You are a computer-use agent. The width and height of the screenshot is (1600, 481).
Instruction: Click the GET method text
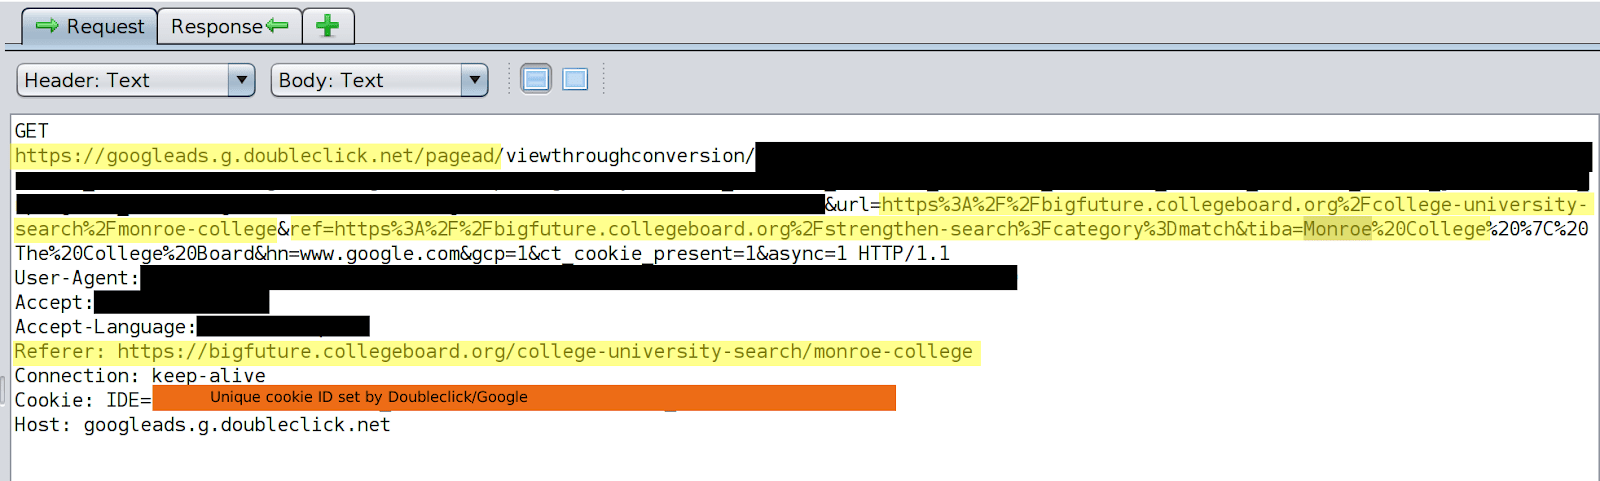pyautogui.click(x=31, y=131)
